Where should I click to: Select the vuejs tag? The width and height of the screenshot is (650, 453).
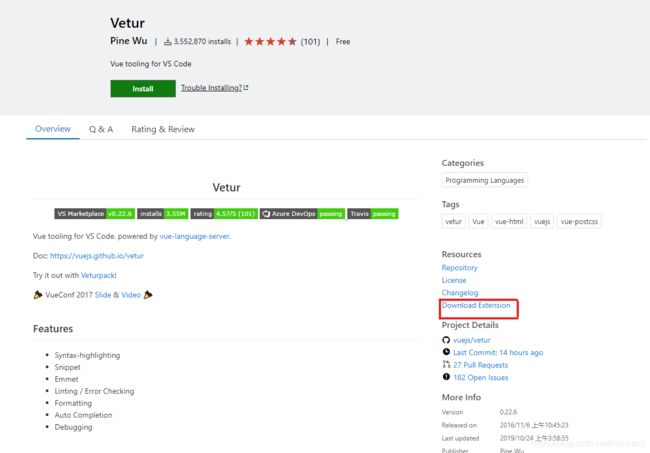[542, 221]
